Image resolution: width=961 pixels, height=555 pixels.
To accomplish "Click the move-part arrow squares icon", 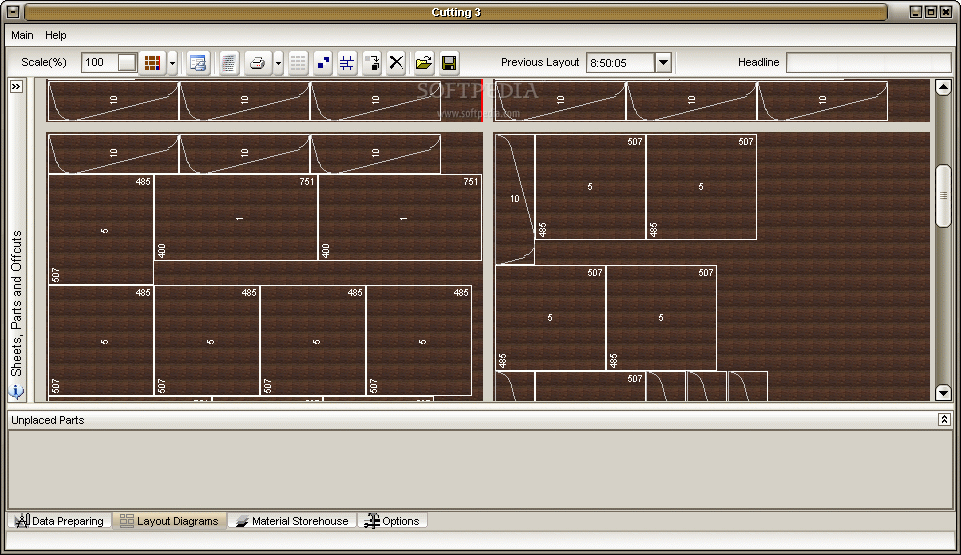I will (371, 62).
